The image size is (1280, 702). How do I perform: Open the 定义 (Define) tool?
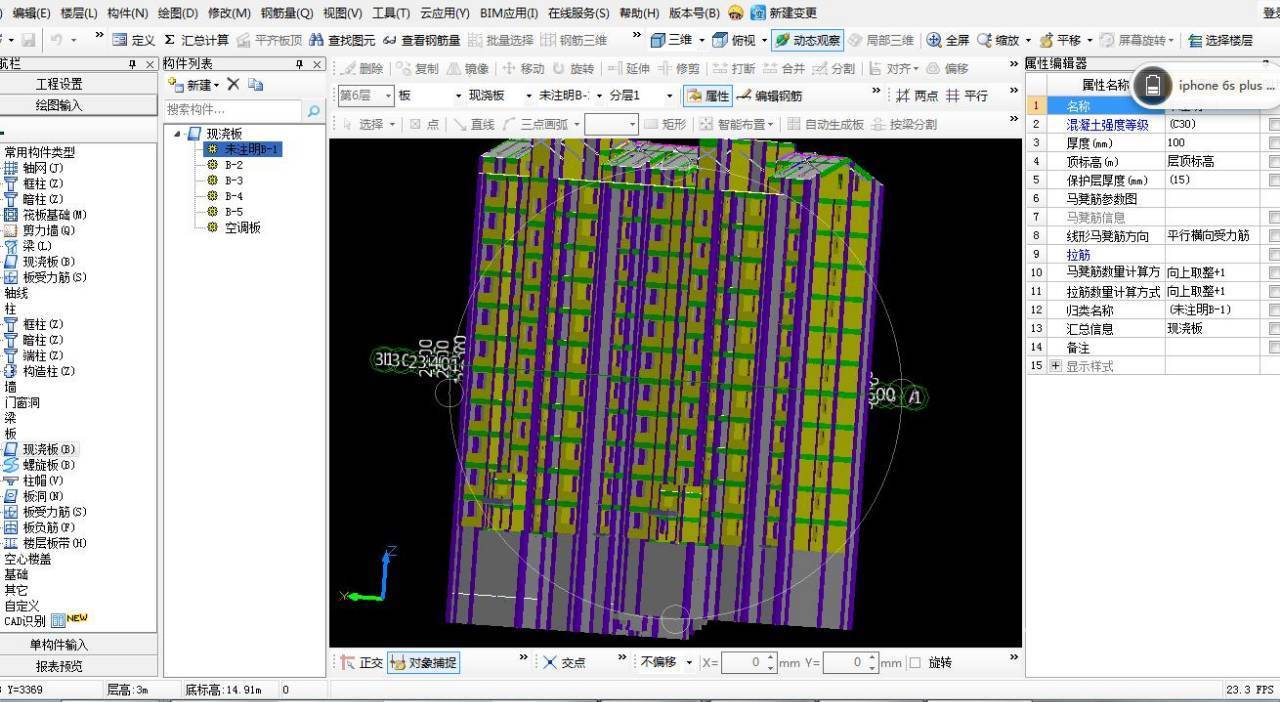[133, 40]
